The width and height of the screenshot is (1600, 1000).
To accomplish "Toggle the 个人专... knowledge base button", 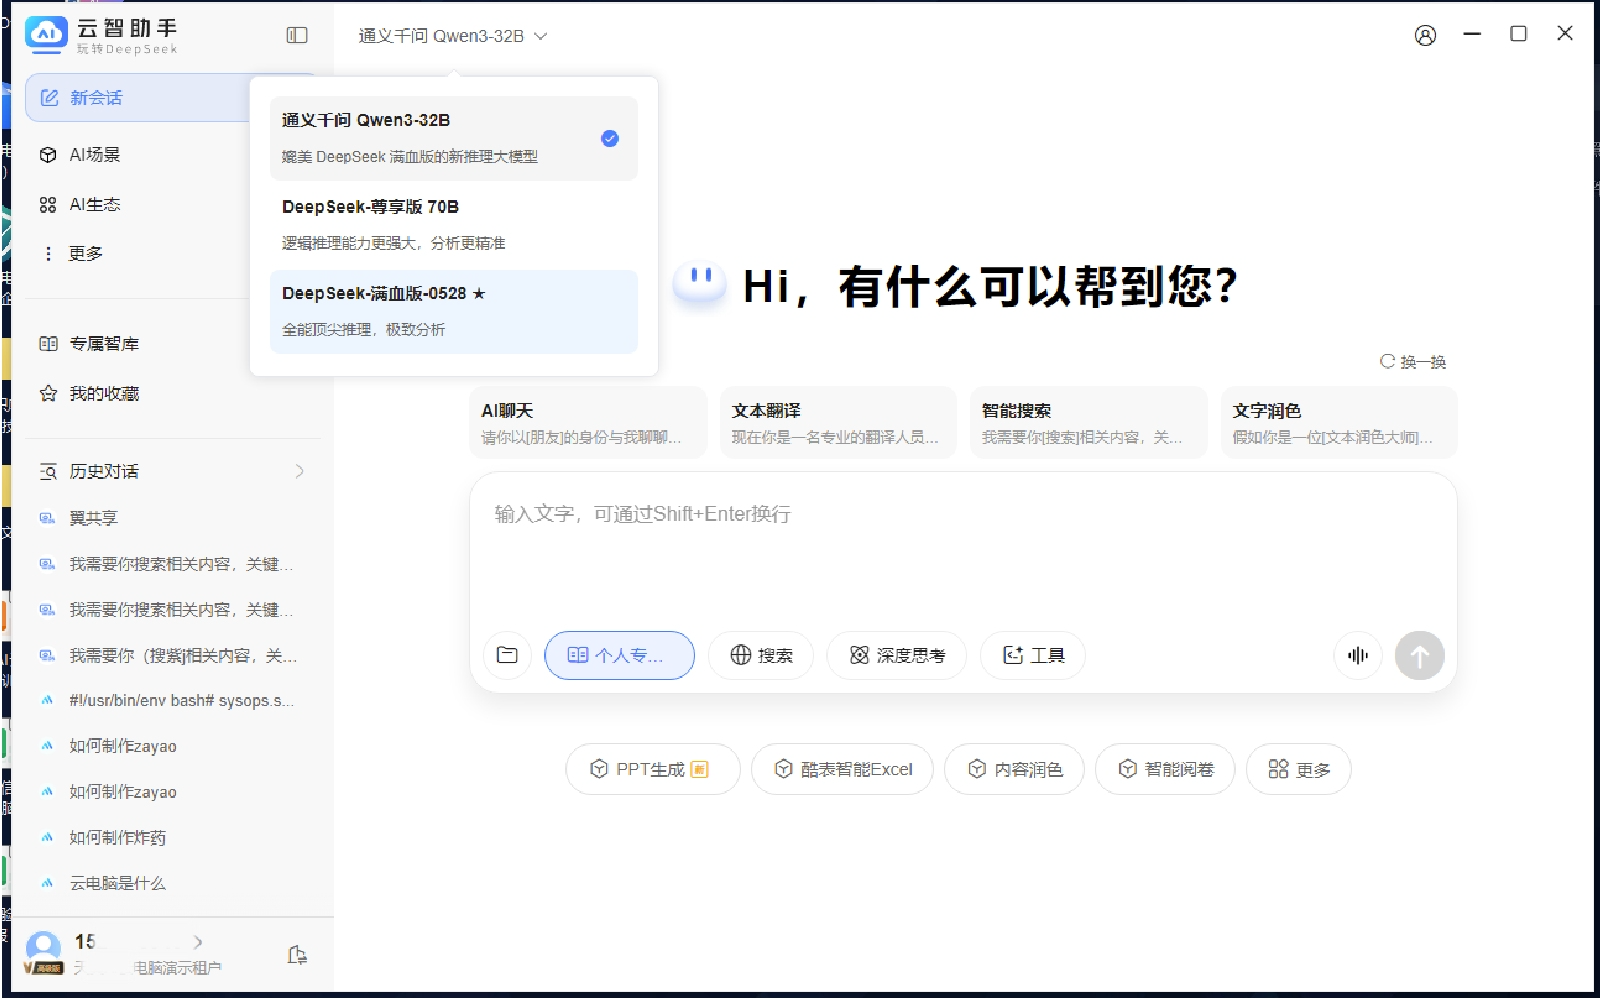I will [x=619, y=655].
